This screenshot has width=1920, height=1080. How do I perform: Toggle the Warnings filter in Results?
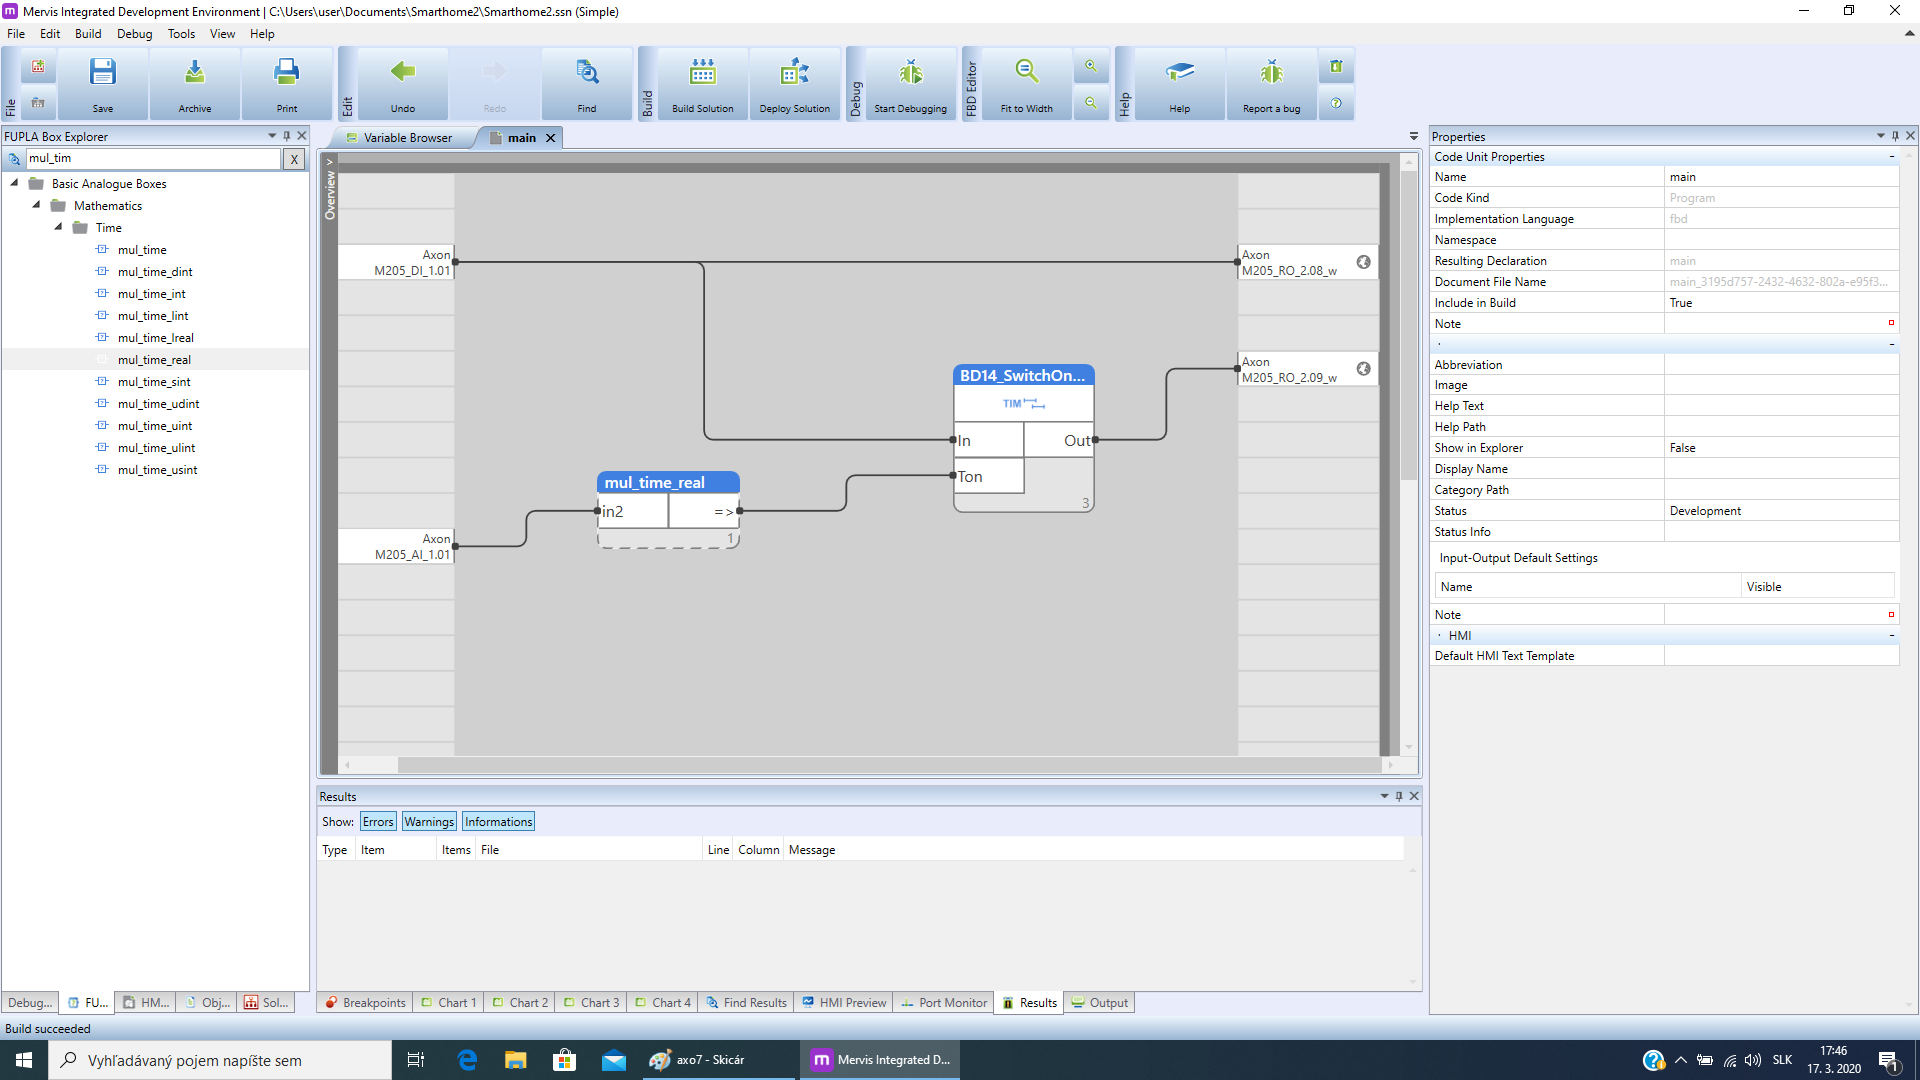click(x=429, y=822)
